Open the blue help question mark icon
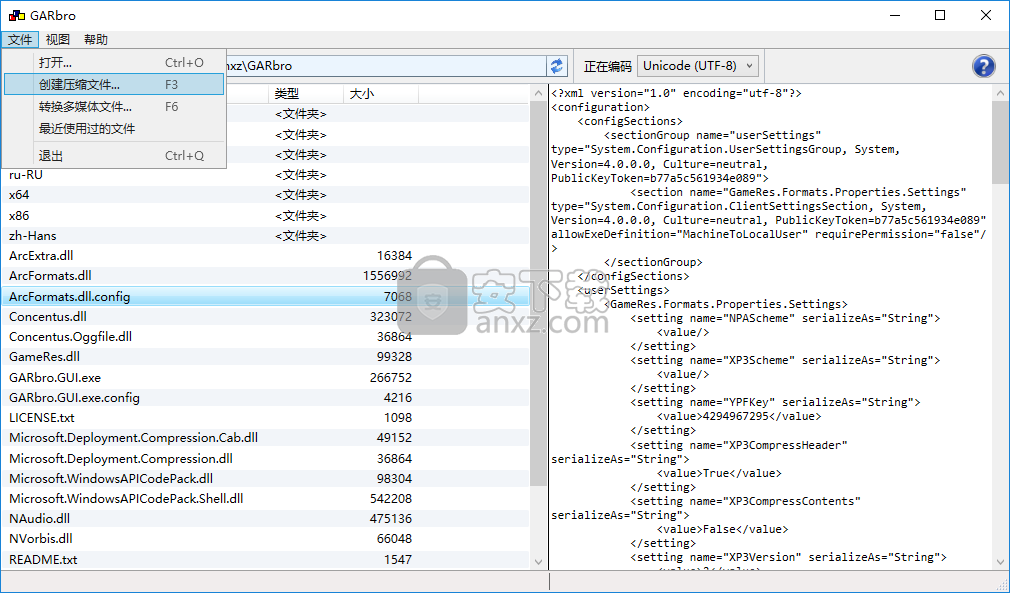The height and width of the screenshot is (593, 1010). coord(983,66)
